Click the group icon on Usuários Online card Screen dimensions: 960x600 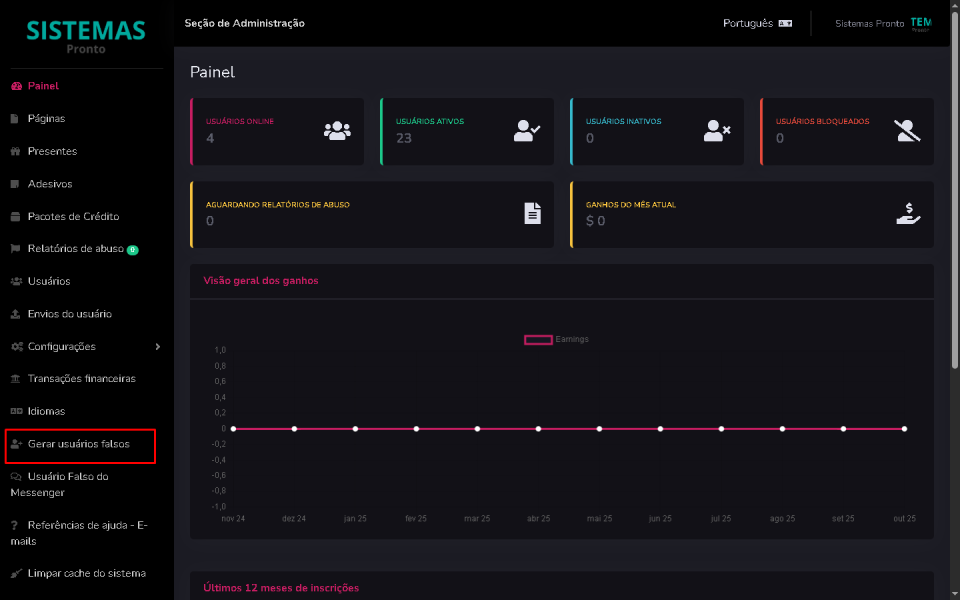tap(336, 130)
